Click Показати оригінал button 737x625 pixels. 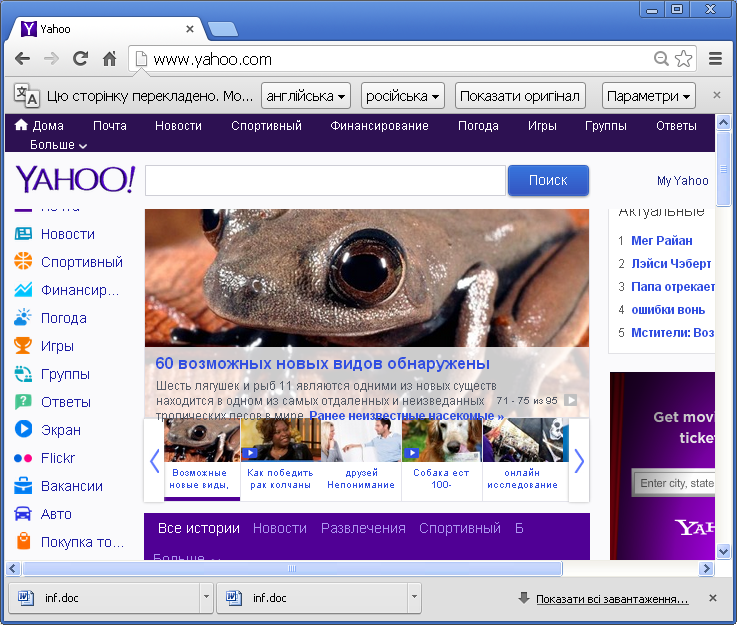[x=520, y=96]
